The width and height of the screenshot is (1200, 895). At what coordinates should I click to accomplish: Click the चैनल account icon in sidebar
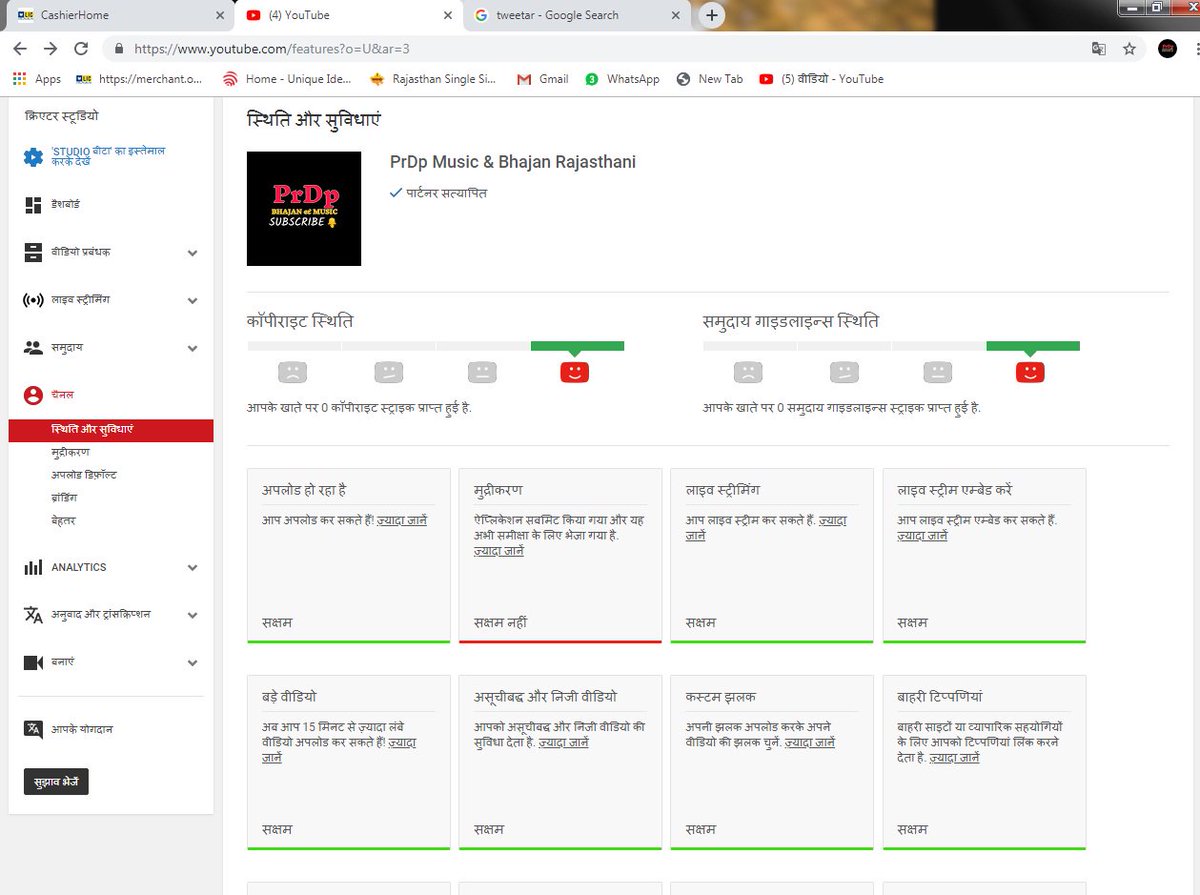pyautogui.click(x=33, y=395)
